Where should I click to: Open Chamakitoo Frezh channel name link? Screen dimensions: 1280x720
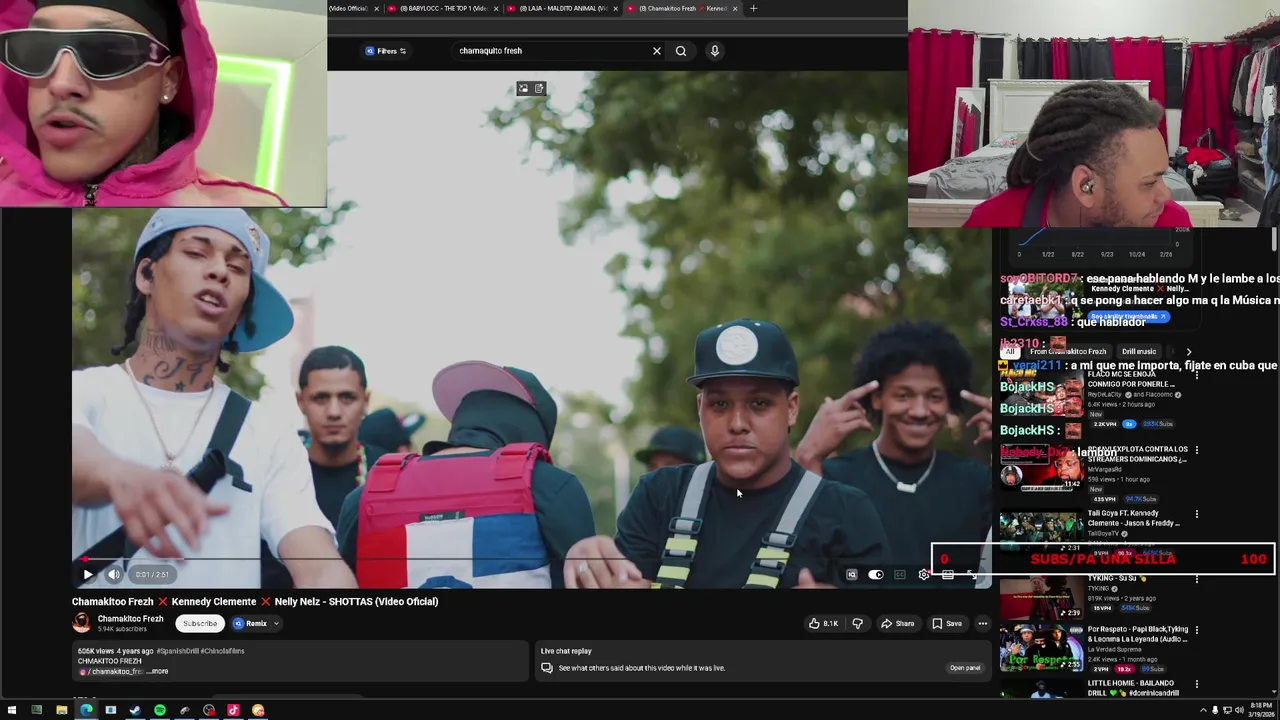tap(130, 619)
